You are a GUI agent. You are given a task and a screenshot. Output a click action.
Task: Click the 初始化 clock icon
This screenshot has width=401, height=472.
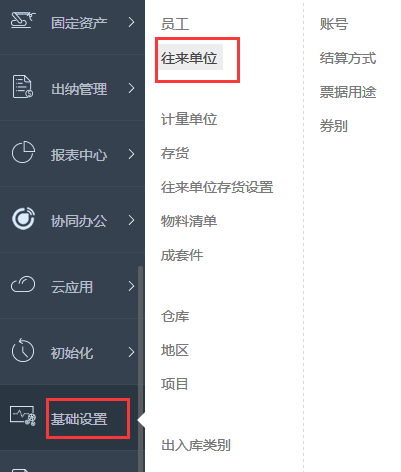coord(23,350)
